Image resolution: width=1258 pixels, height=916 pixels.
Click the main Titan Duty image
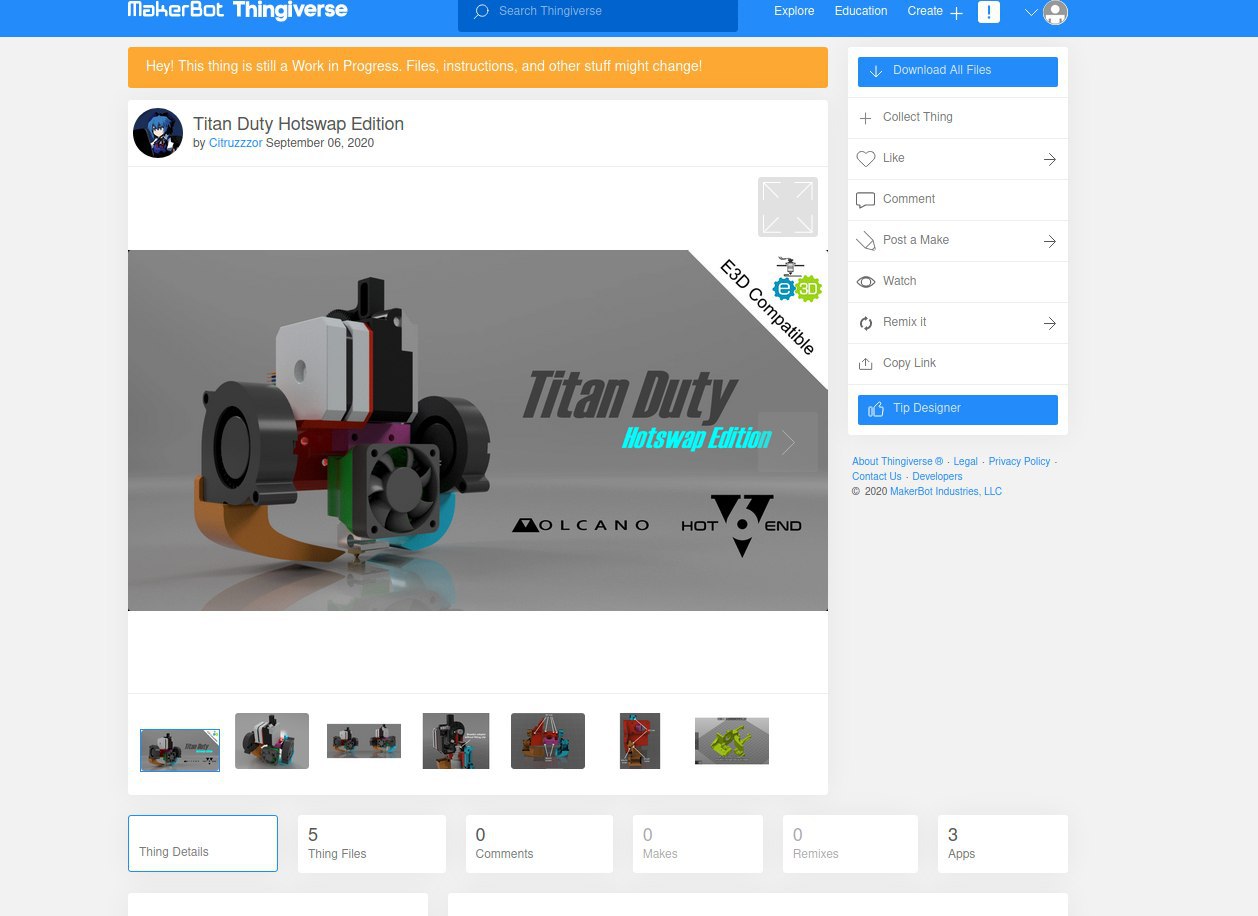point(478,430)
